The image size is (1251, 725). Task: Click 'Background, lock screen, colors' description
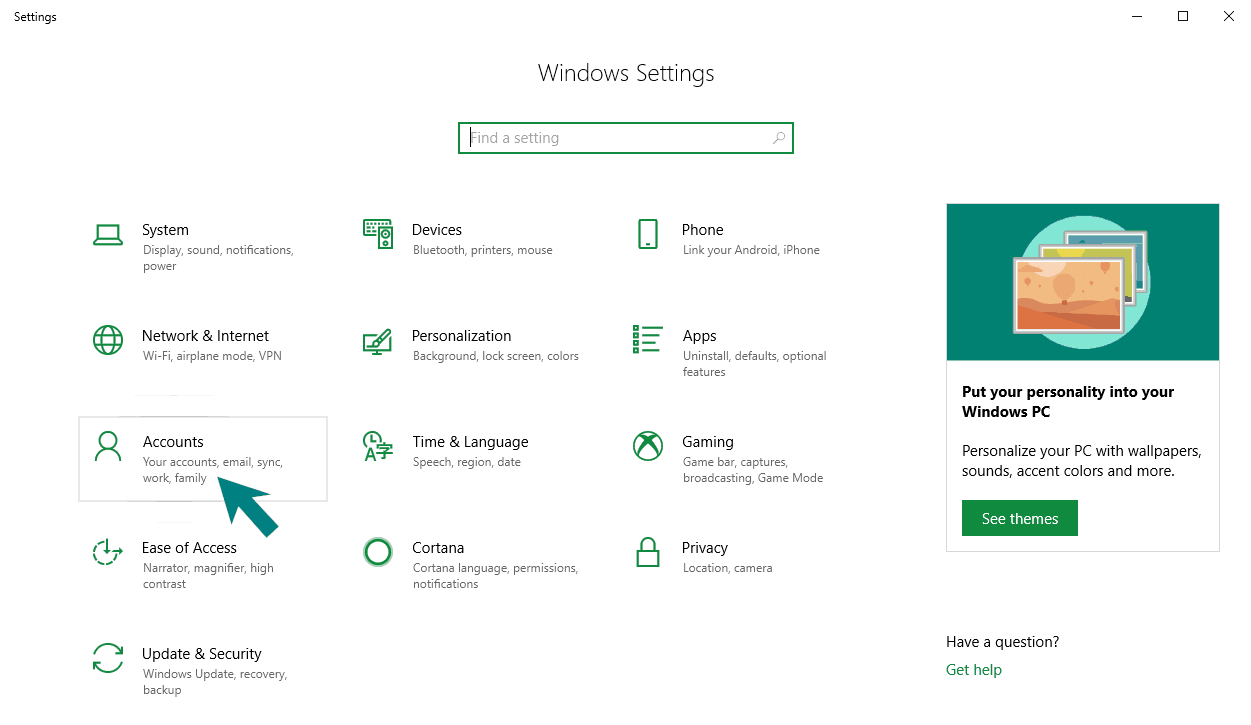tap(496, 356)
